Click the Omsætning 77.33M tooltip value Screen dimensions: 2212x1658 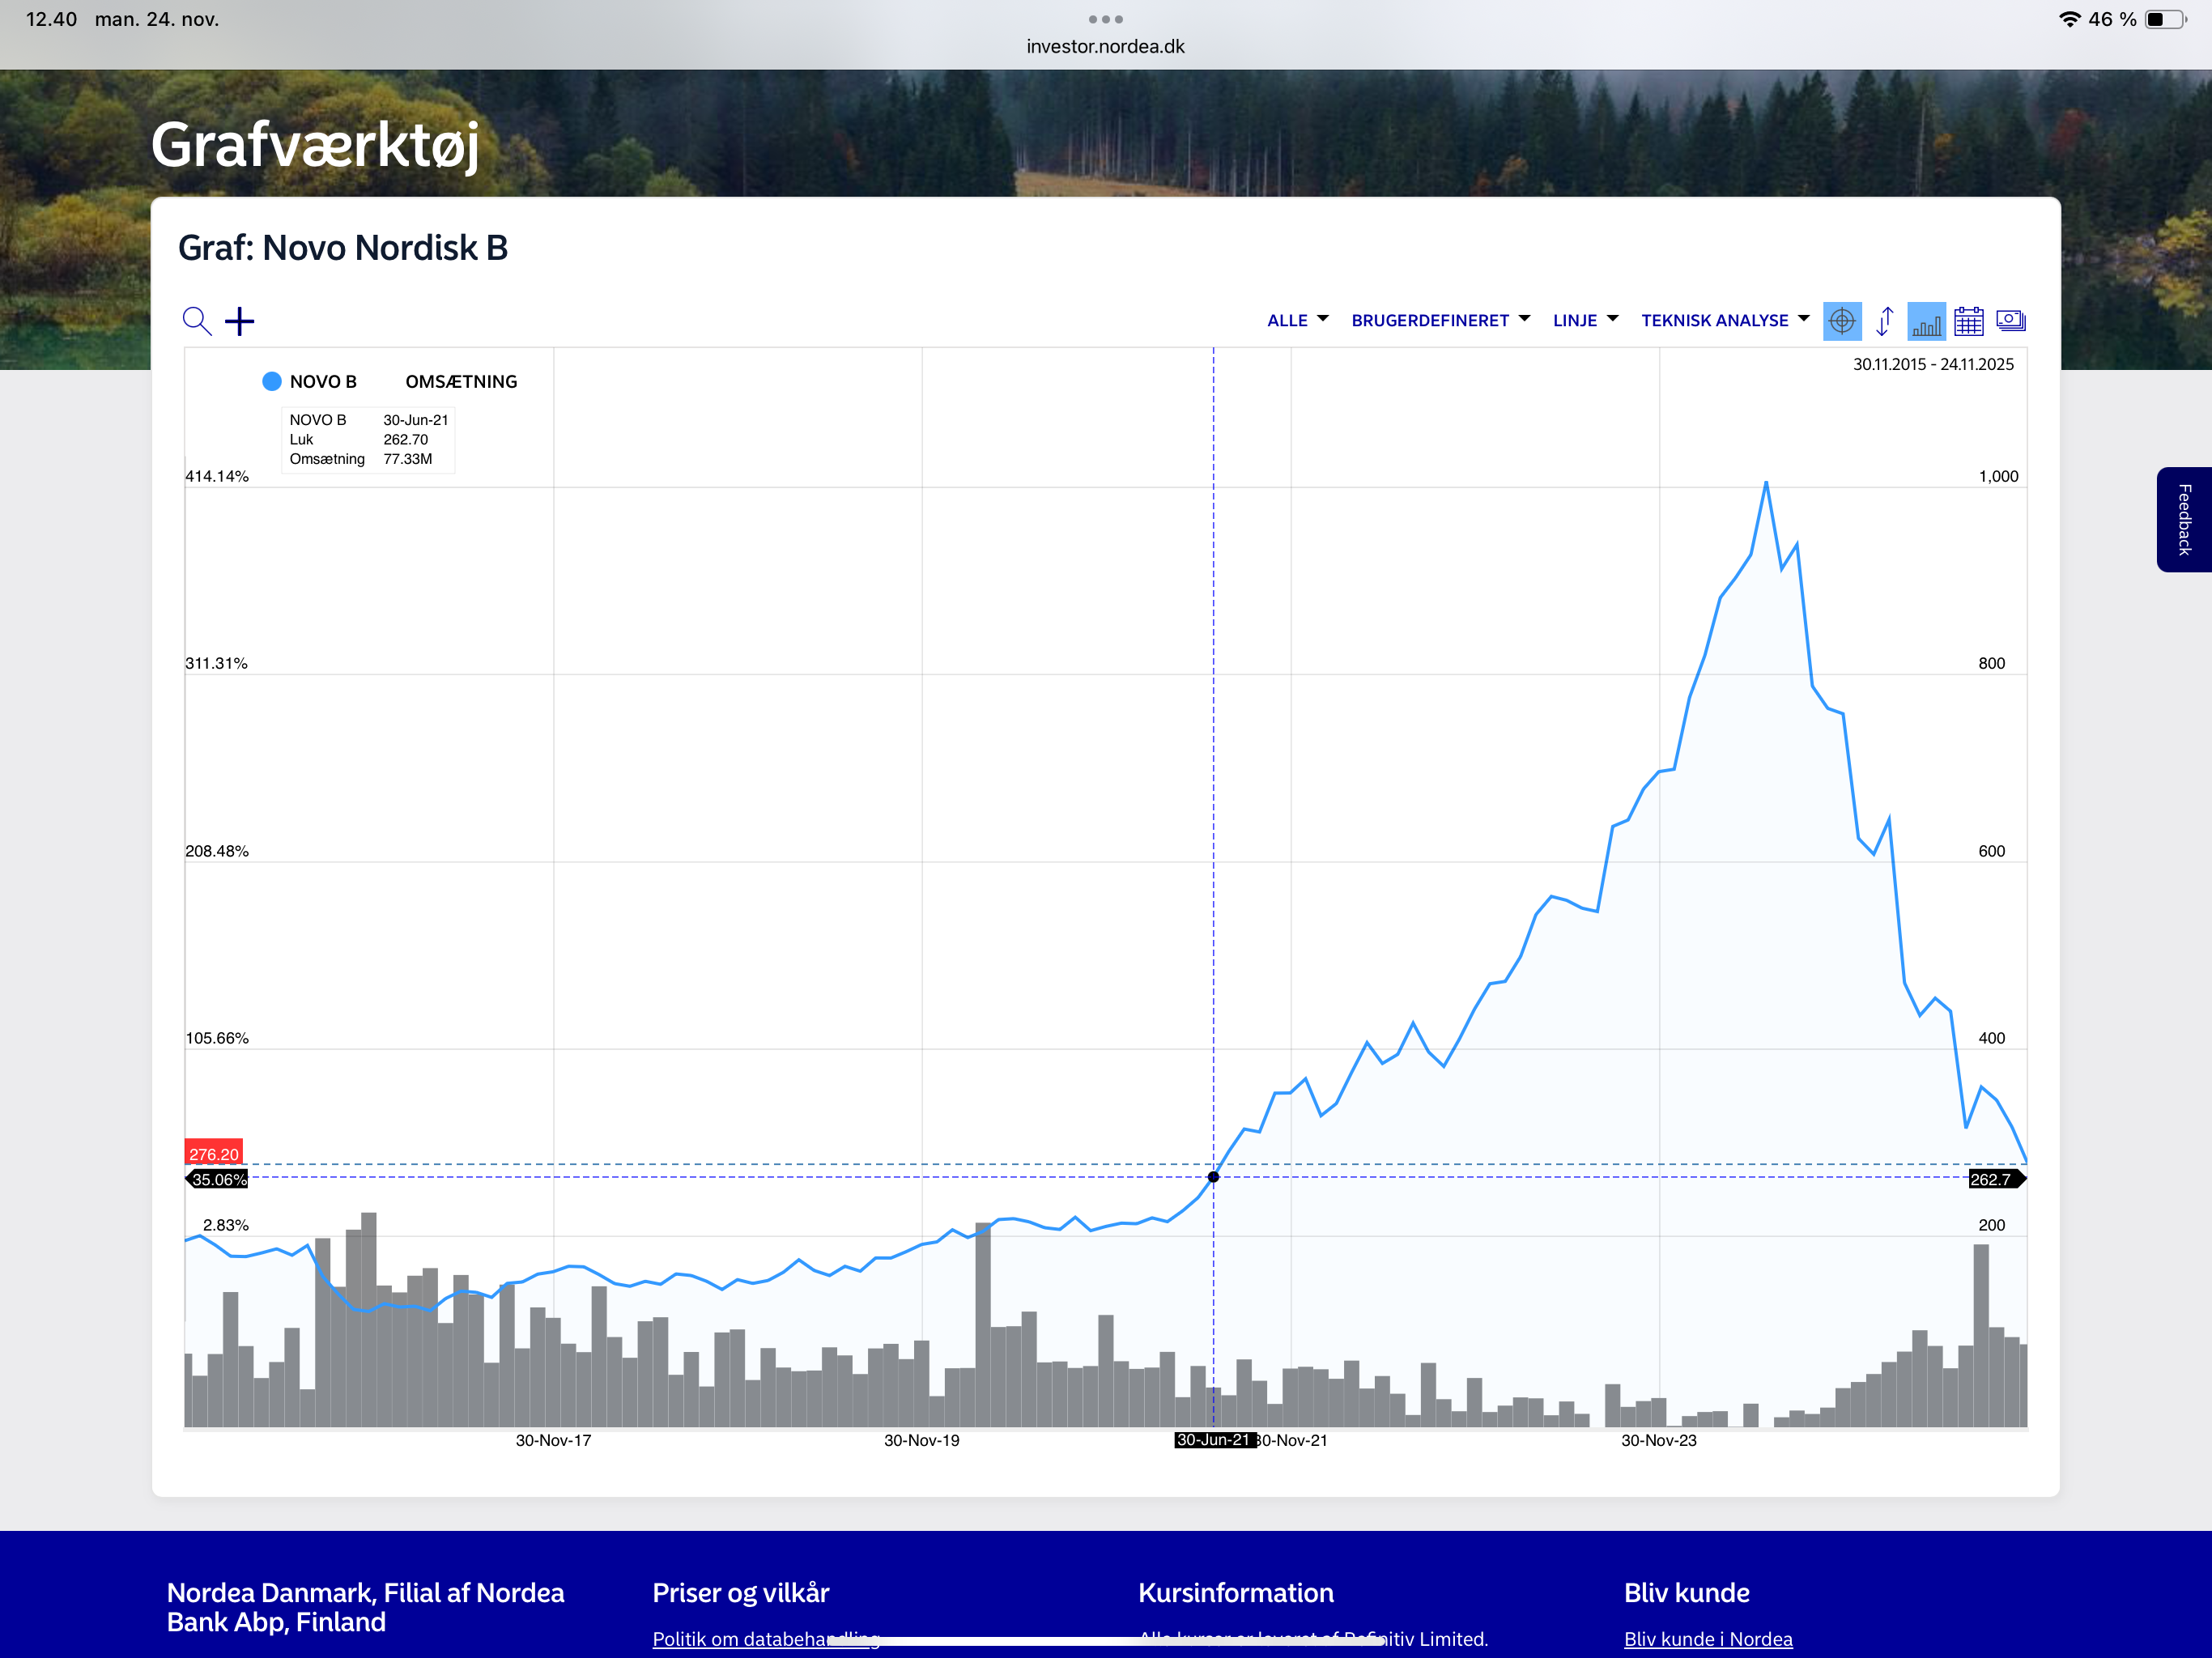pyautogui.click(x=408, y=459)
